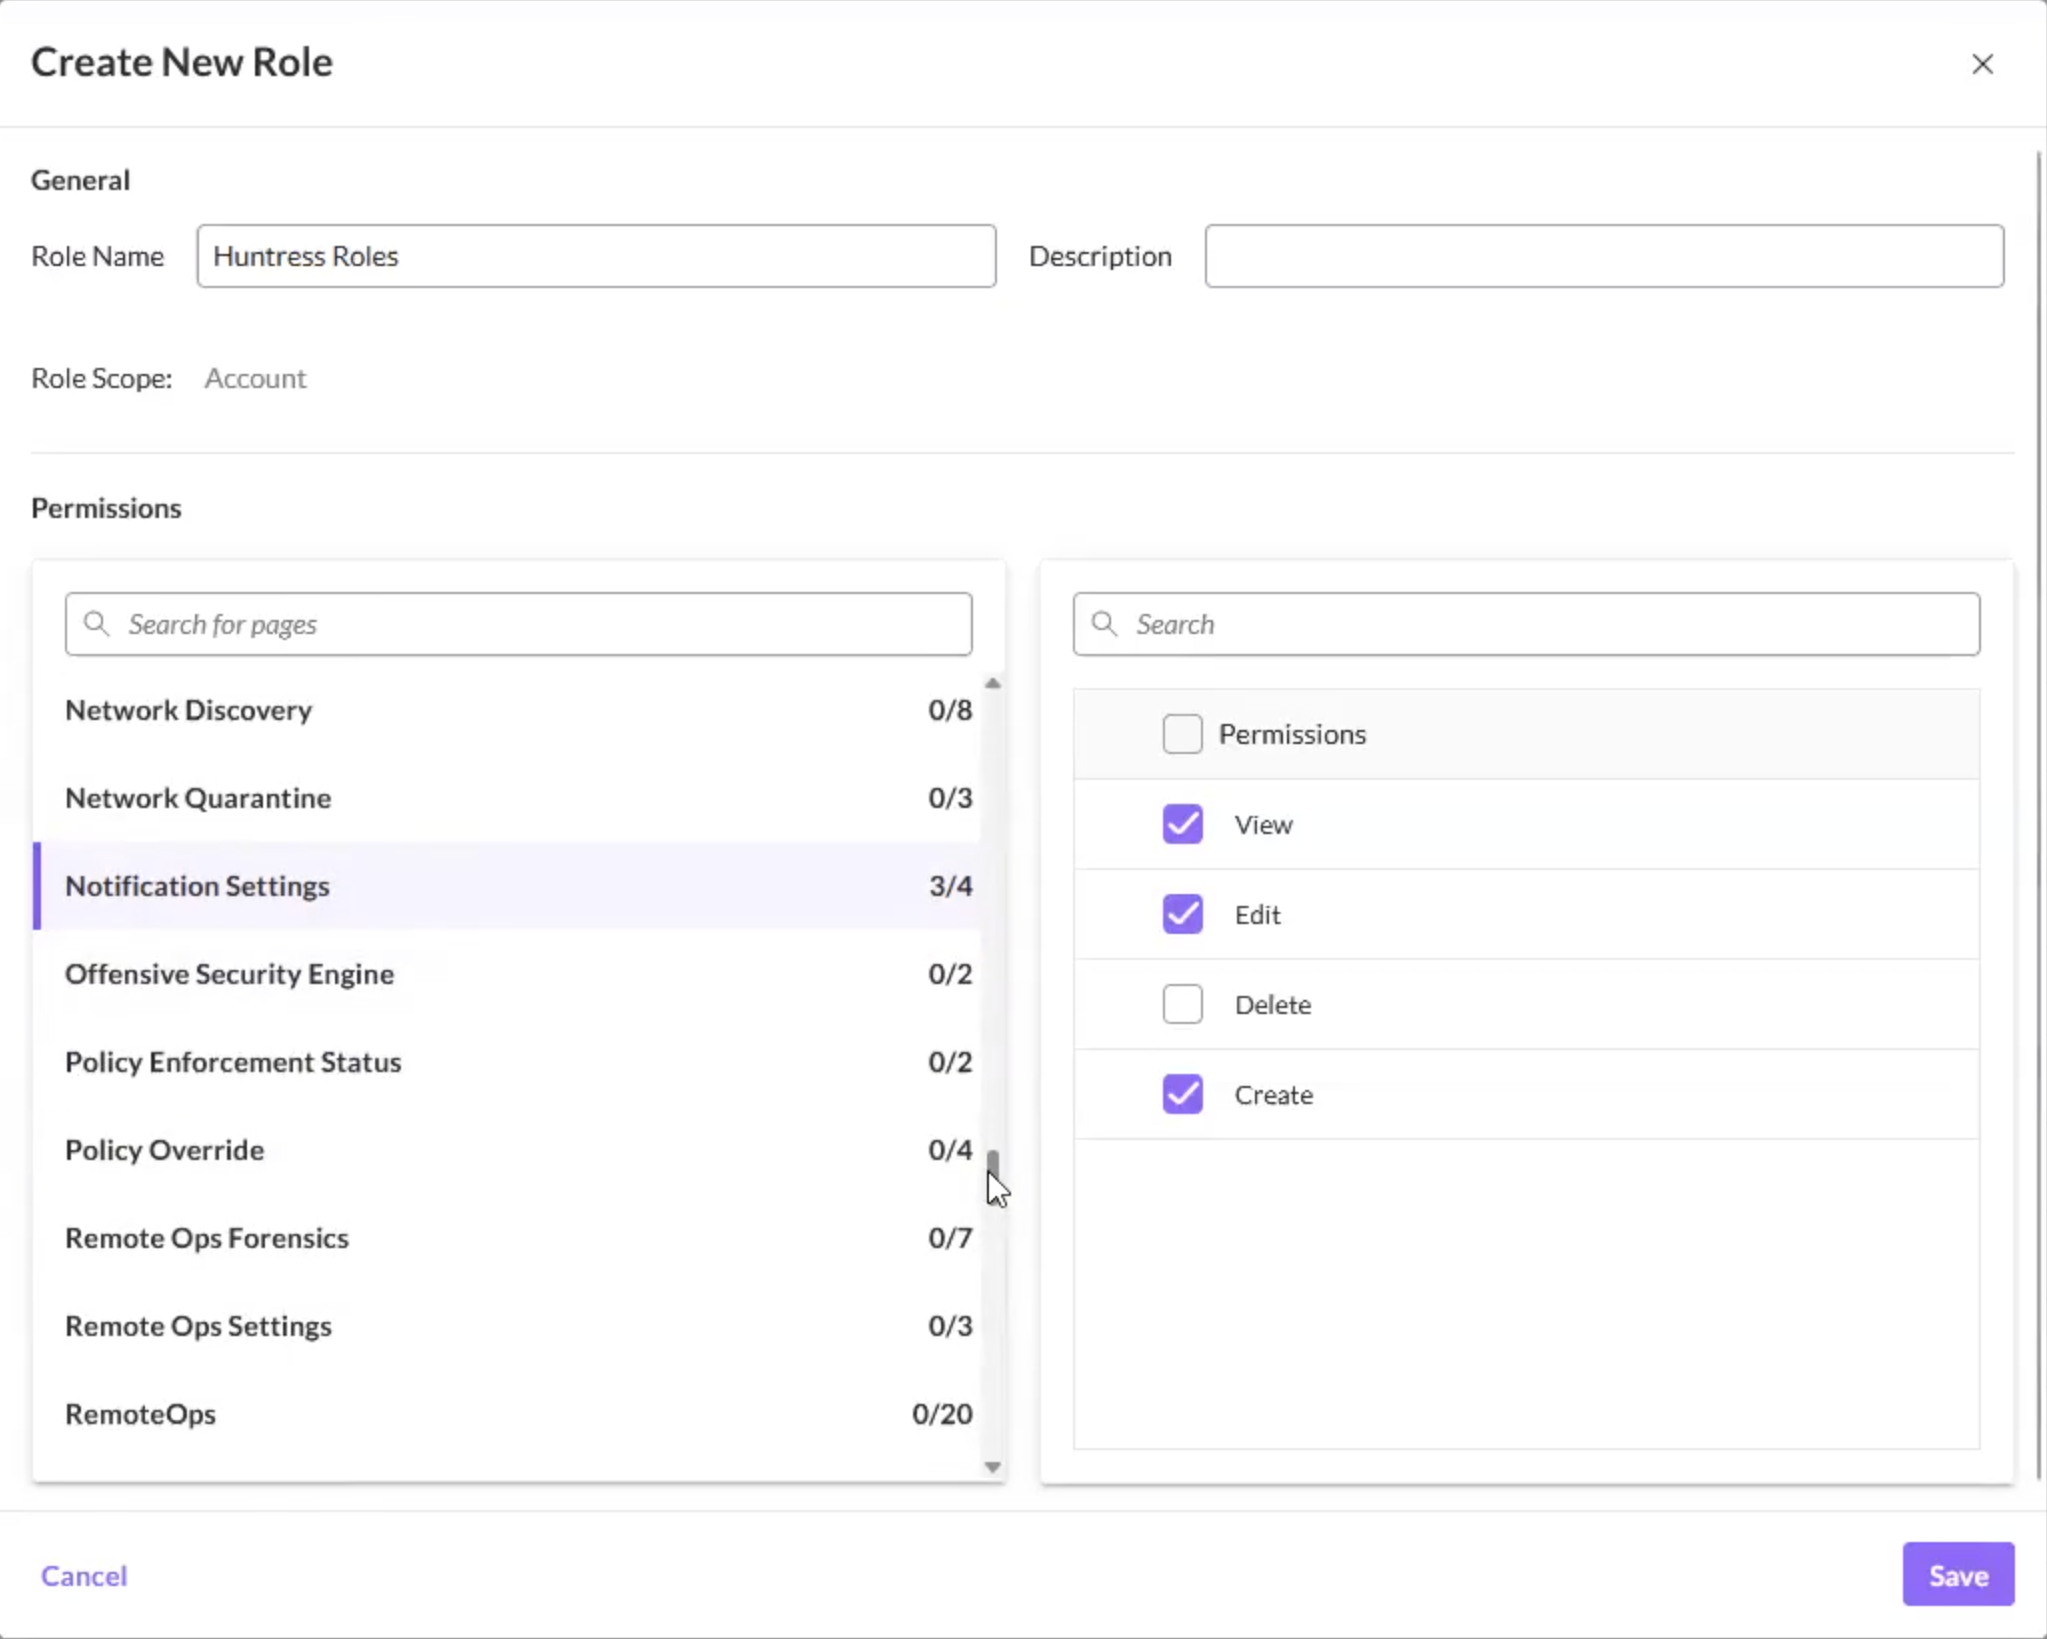Click into the Description field
2047x1639 pixels.
tap(1604, 256)
